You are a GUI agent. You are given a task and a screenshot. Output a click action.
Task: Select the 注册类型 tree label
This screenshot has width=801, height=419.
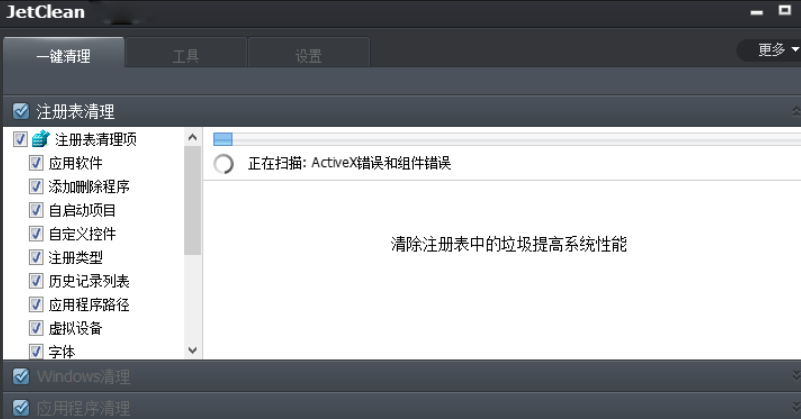click(x=76, y=257)
